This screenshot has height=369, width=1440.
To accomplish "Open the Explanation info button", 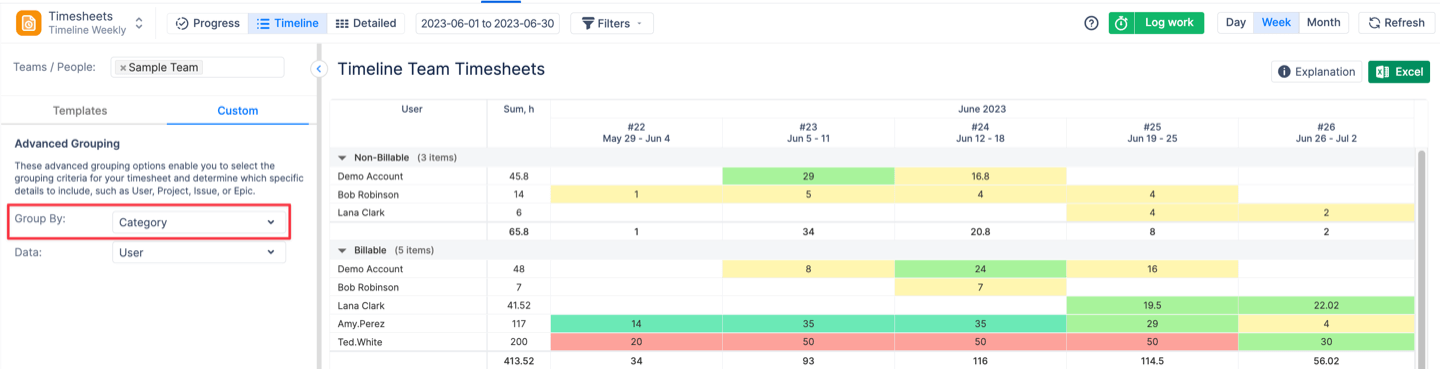I will [1316, 72].
